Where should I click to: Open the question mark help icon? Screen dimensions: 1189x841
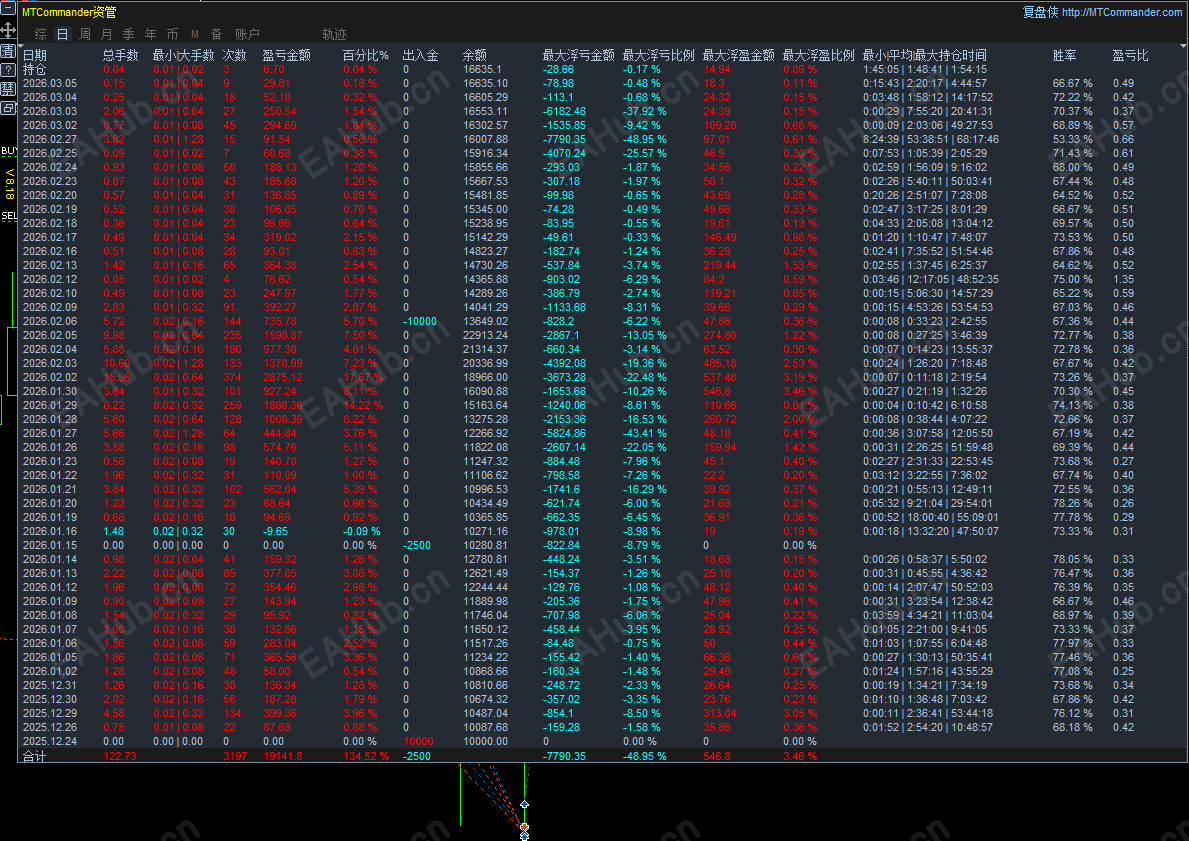pos(8,70)
